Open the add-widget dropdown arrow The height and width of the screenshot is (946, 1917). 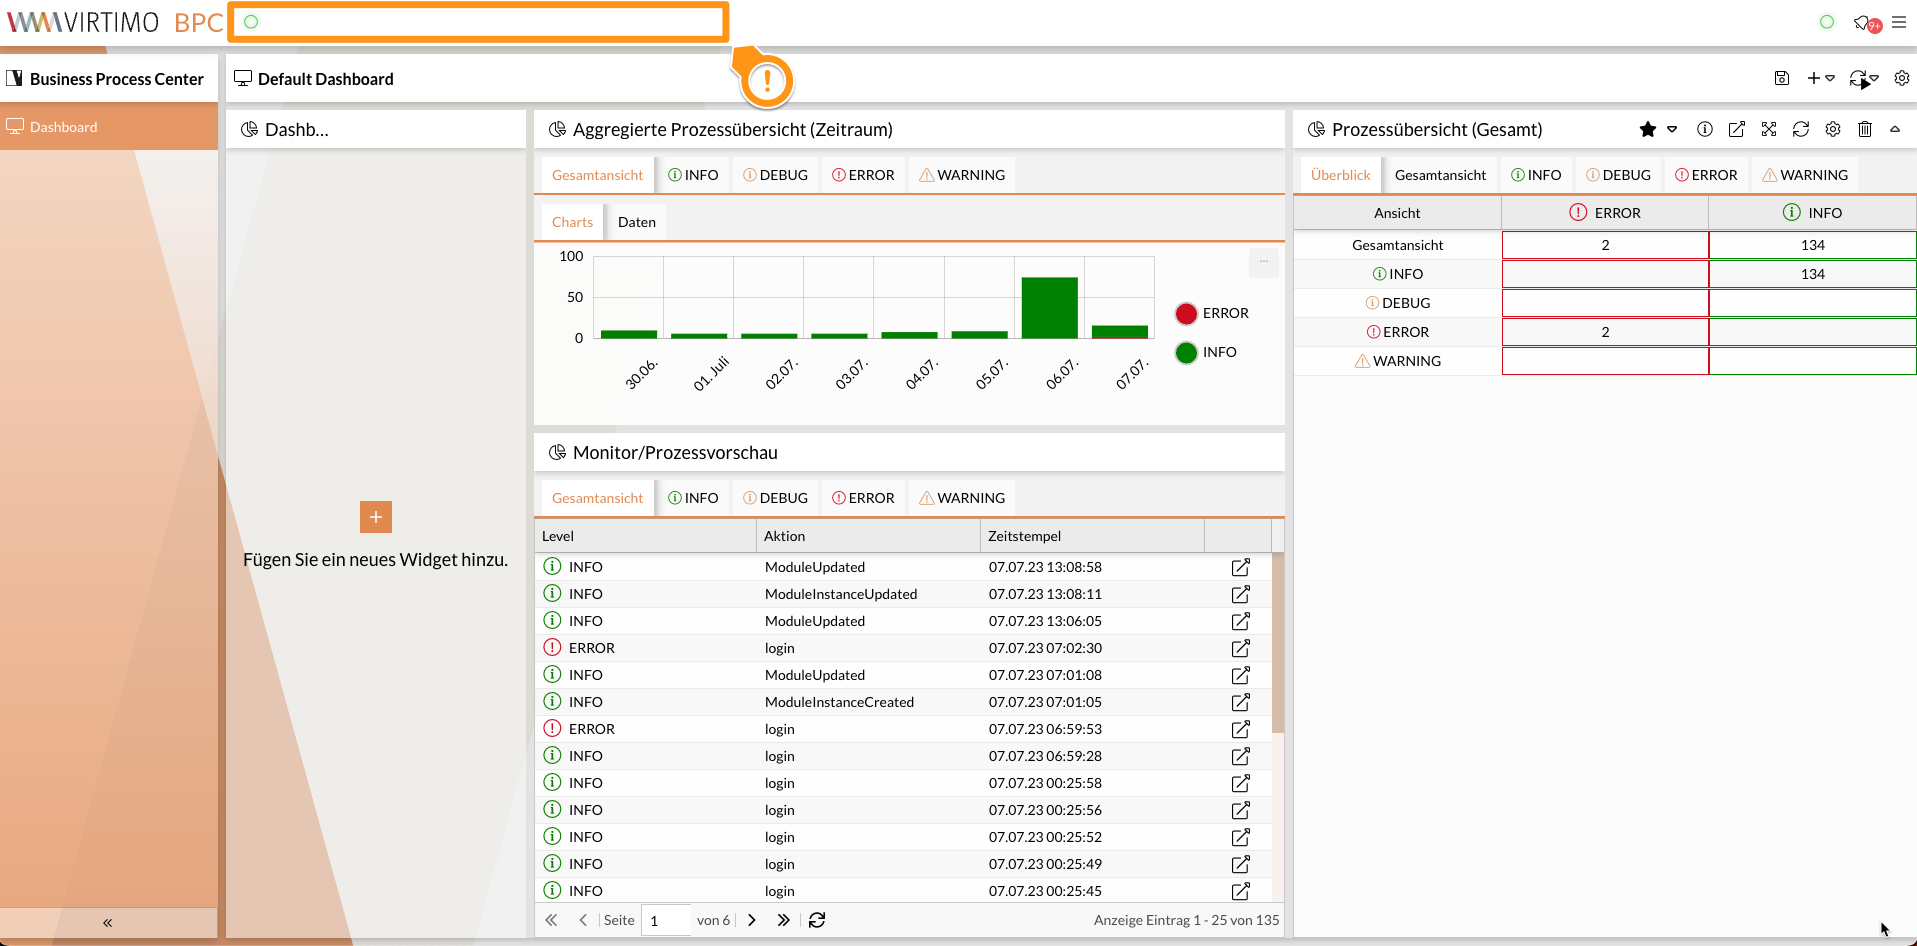[x=1831, y=78]
